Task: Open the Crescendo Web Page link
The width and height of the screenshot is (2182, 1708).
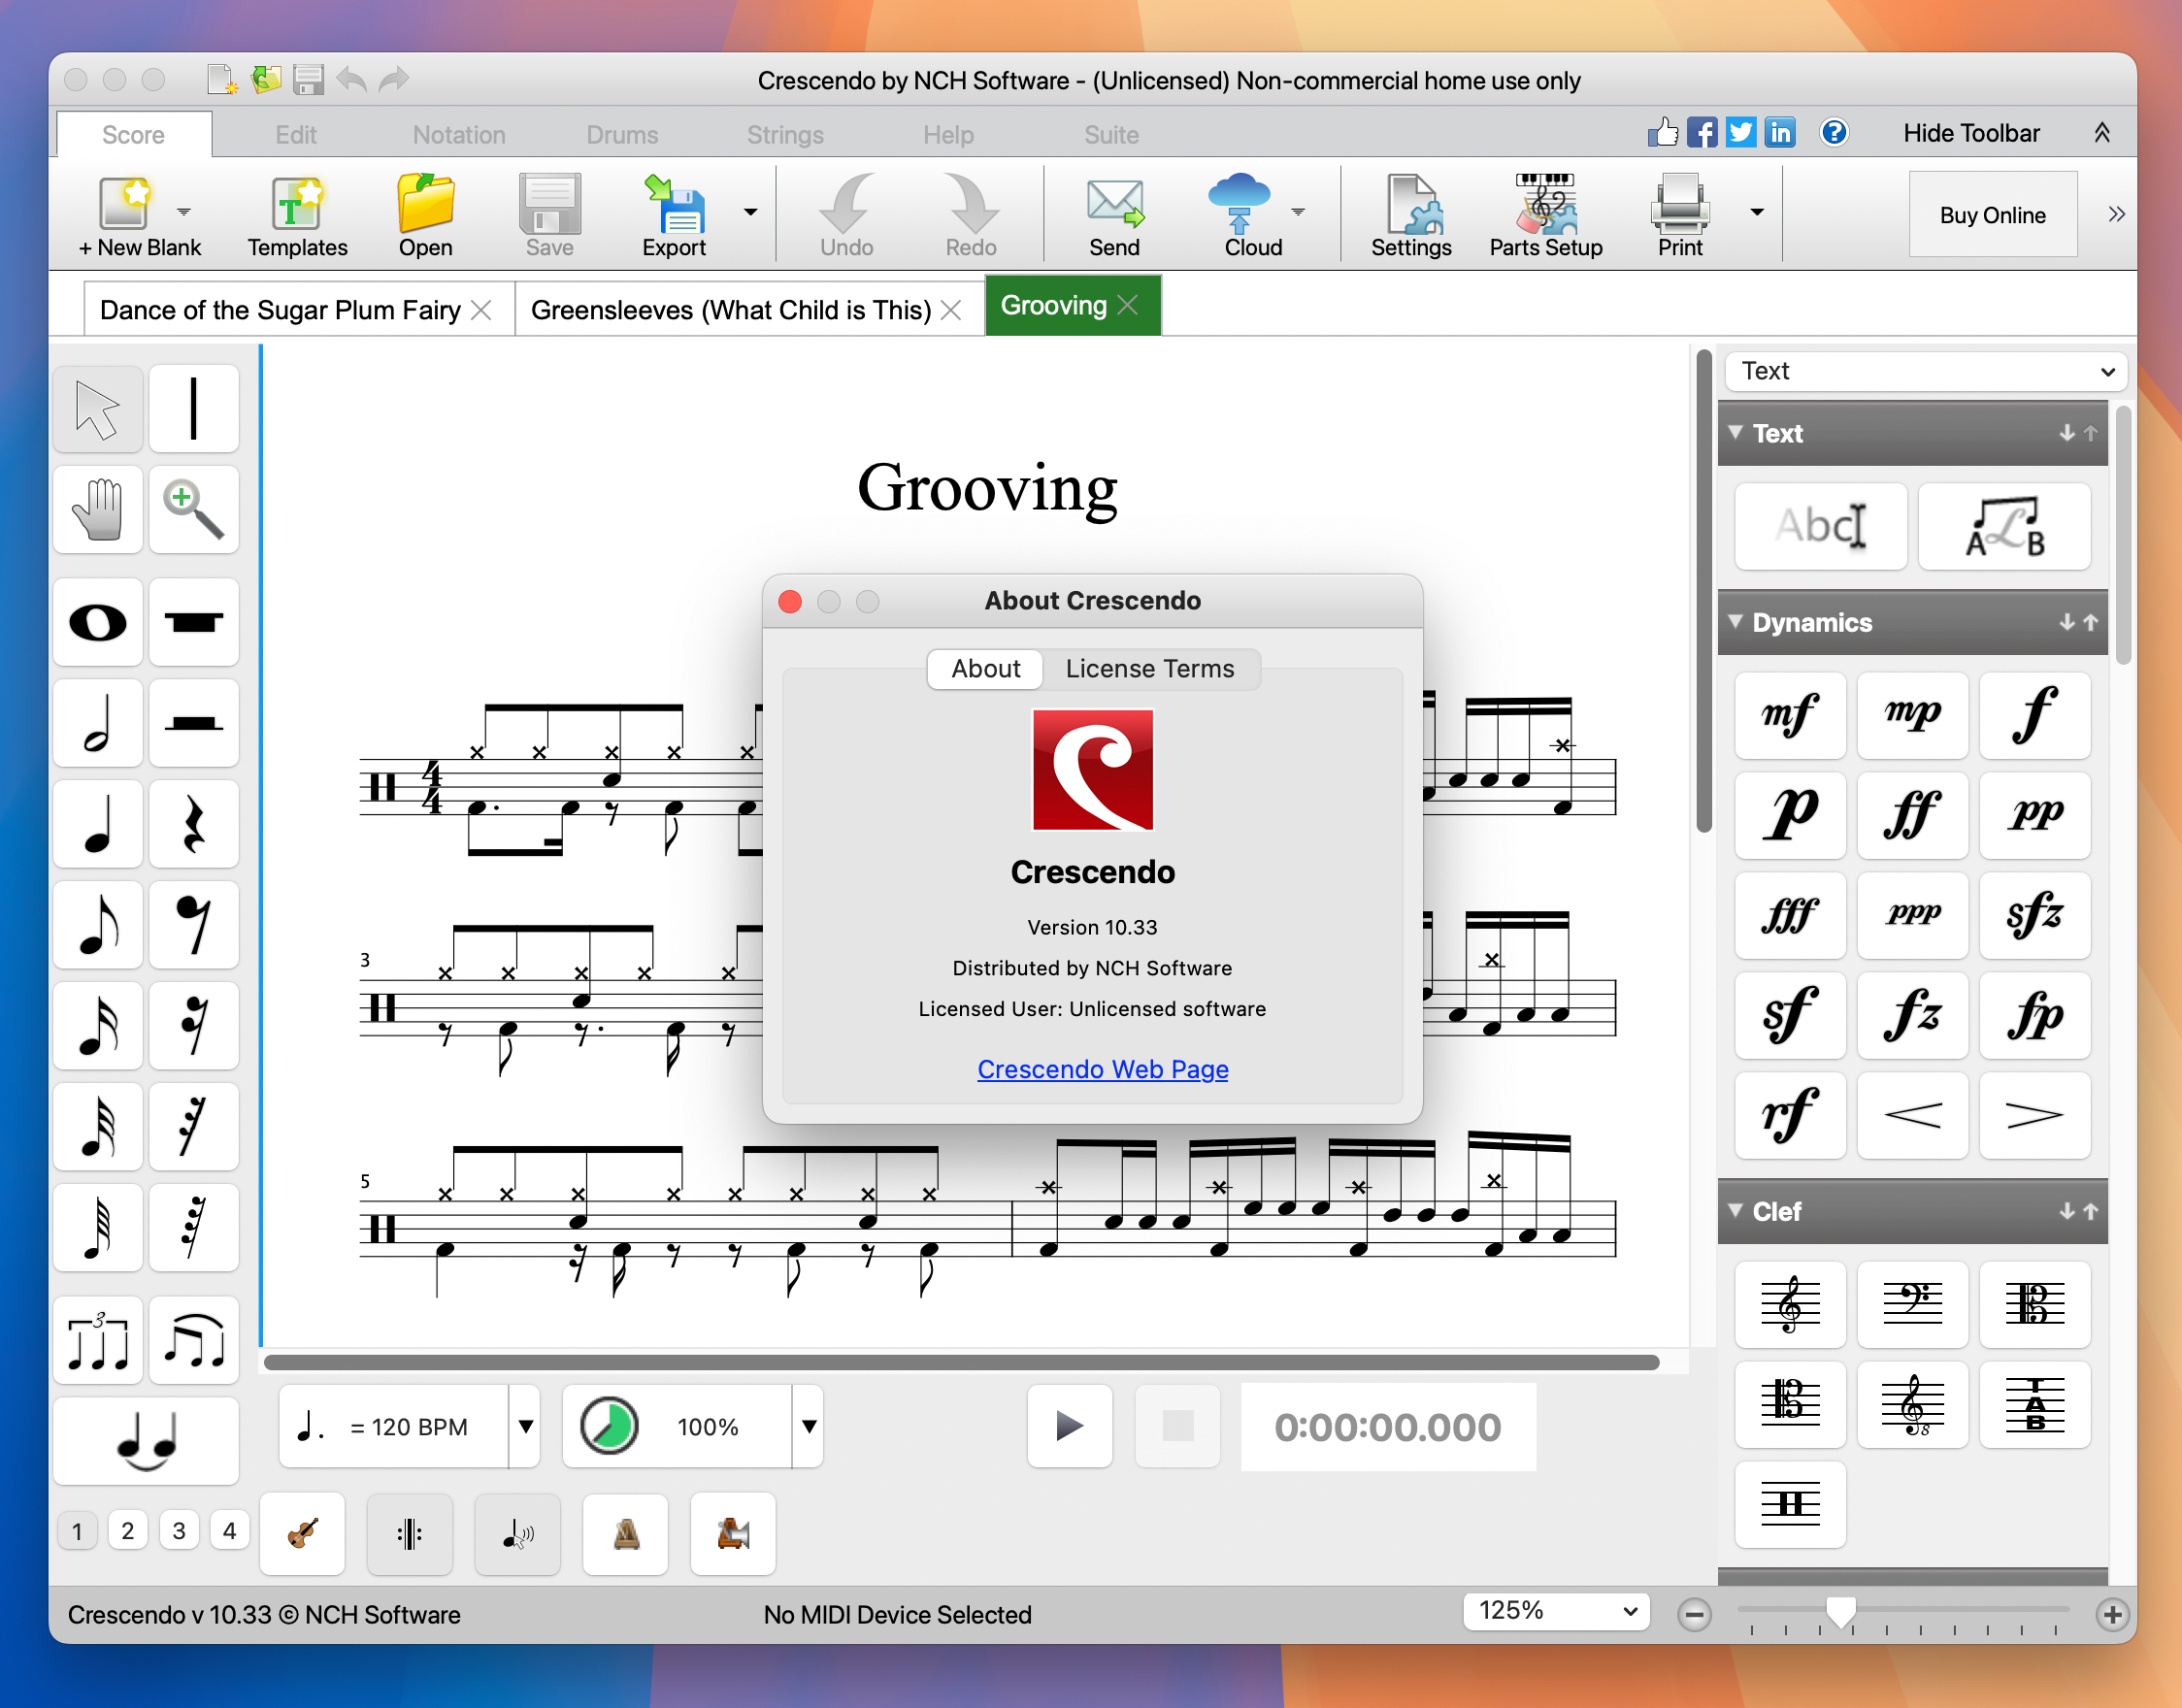Action: (1103, 1069)
